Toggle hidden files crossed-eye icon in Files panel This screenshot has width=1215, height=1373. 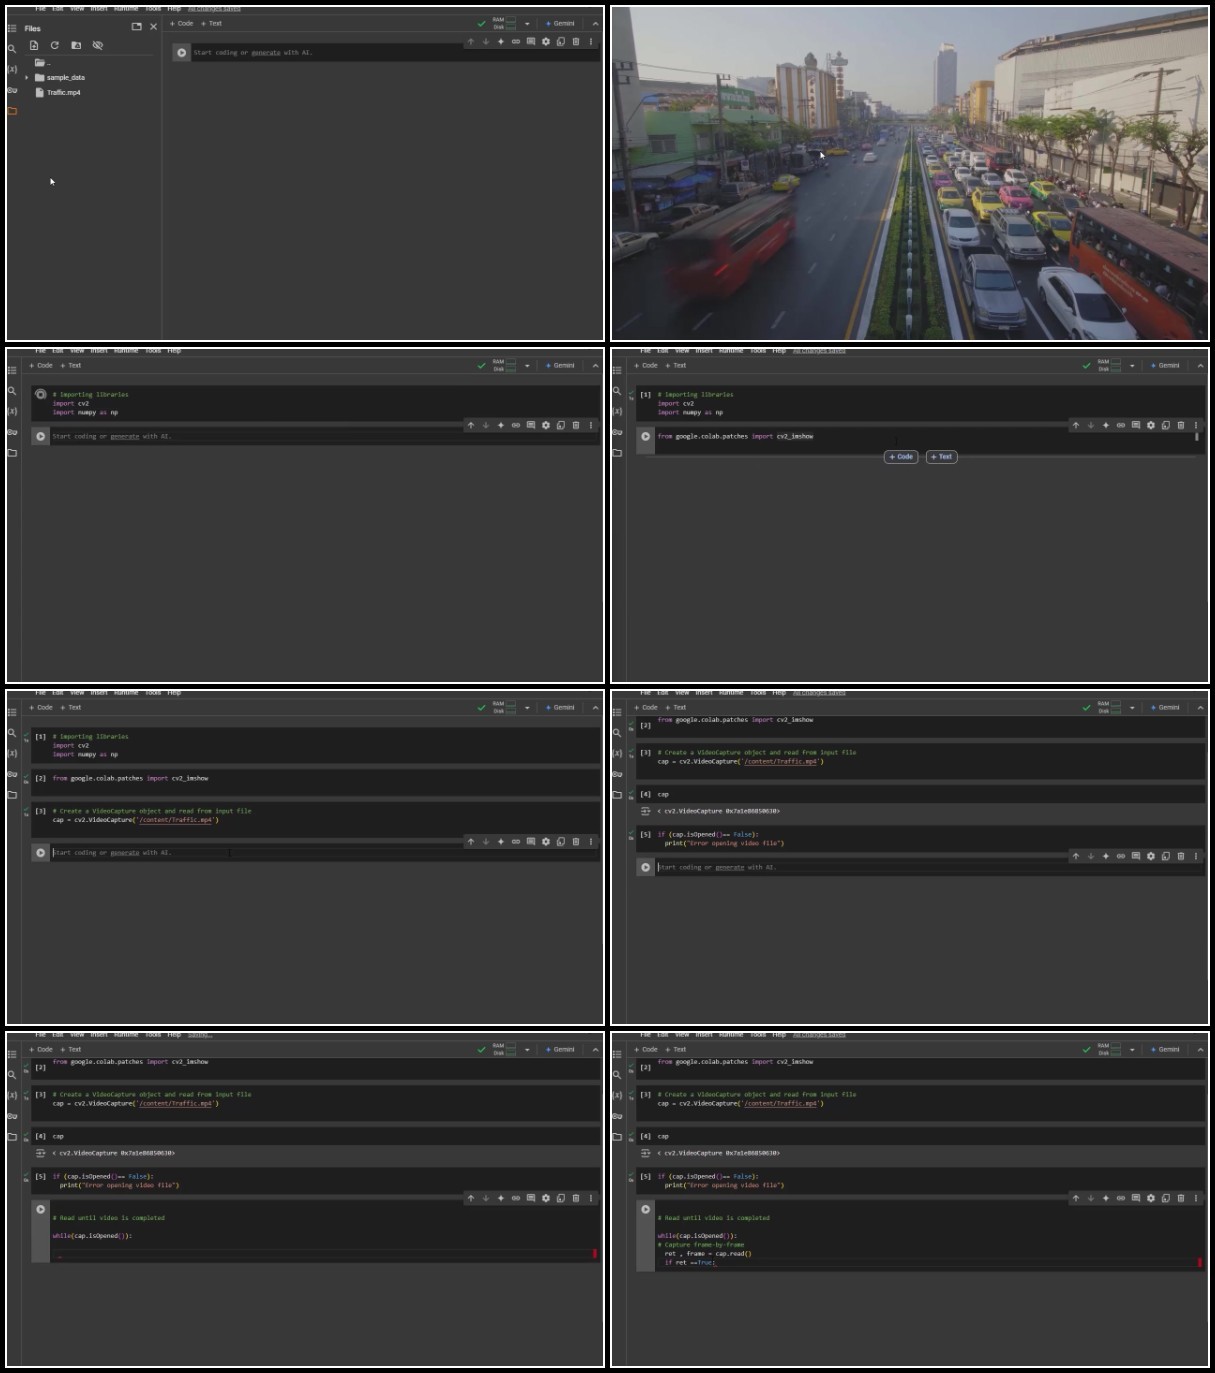point(98,45)
